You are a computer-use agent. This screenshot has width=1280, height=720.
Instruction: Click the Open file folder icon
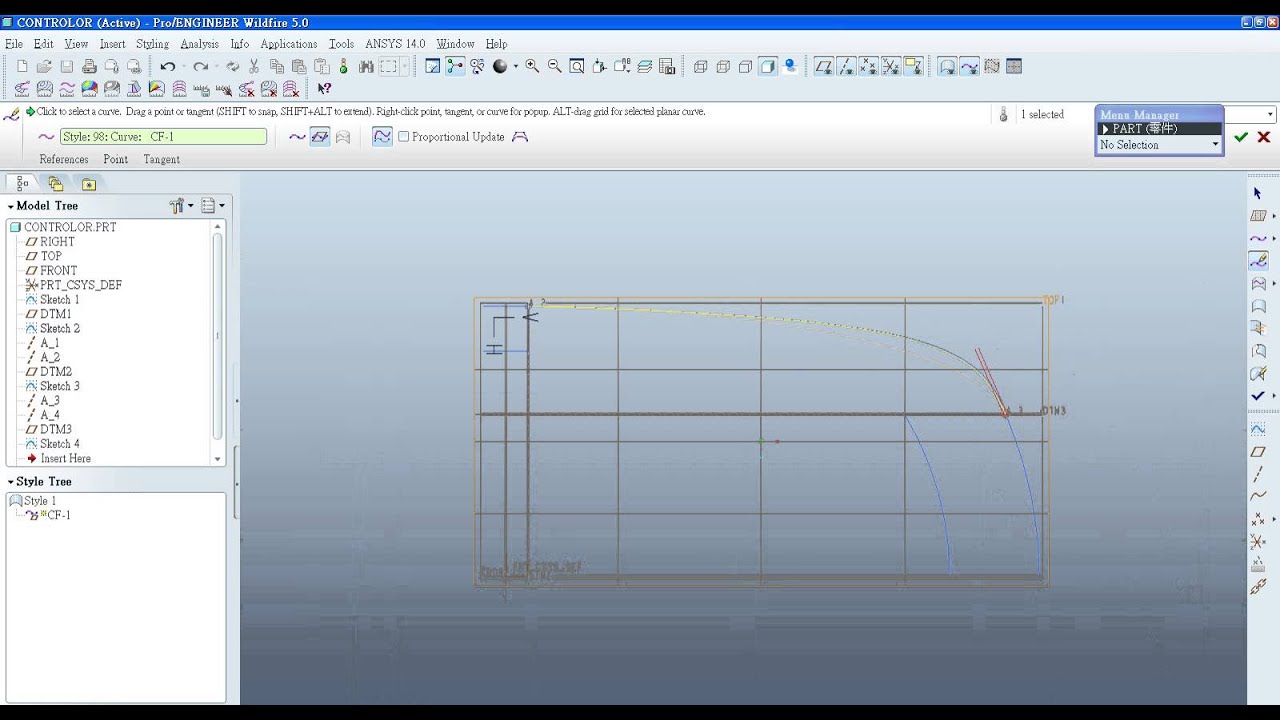tap(44, 66)
